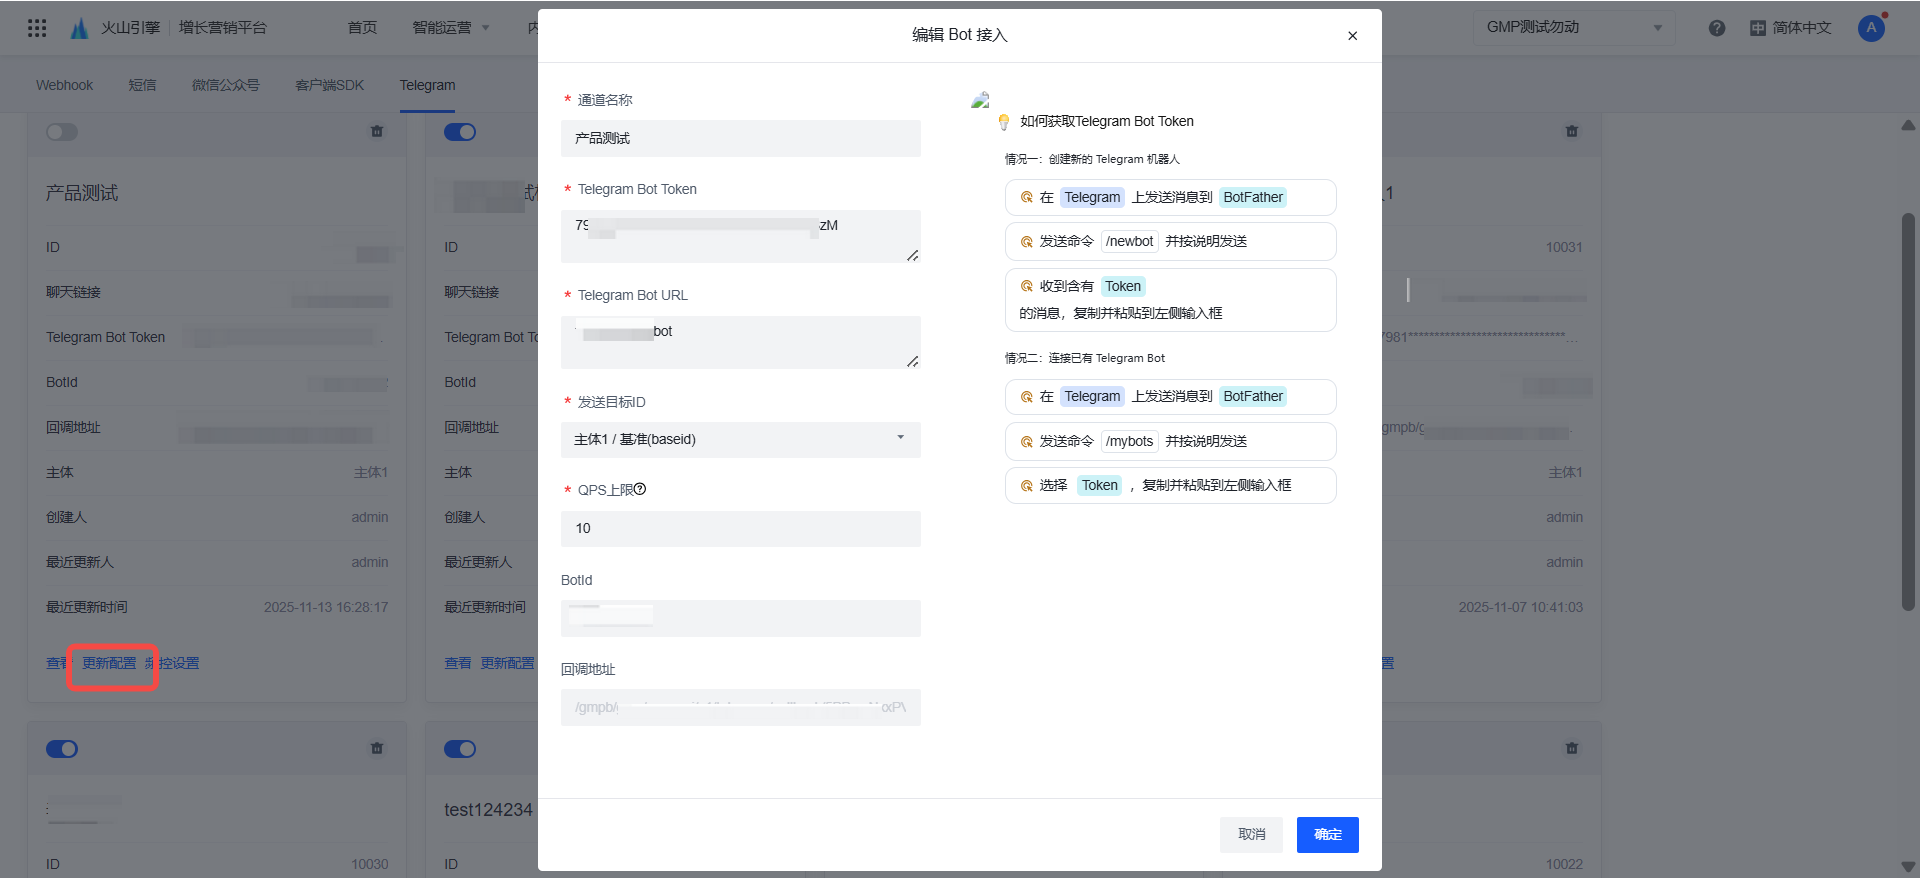This screenshot has width=1920, height=878.
Task: Click the language switch icon beside 简体中文
Action: (x=1758, y=28)
